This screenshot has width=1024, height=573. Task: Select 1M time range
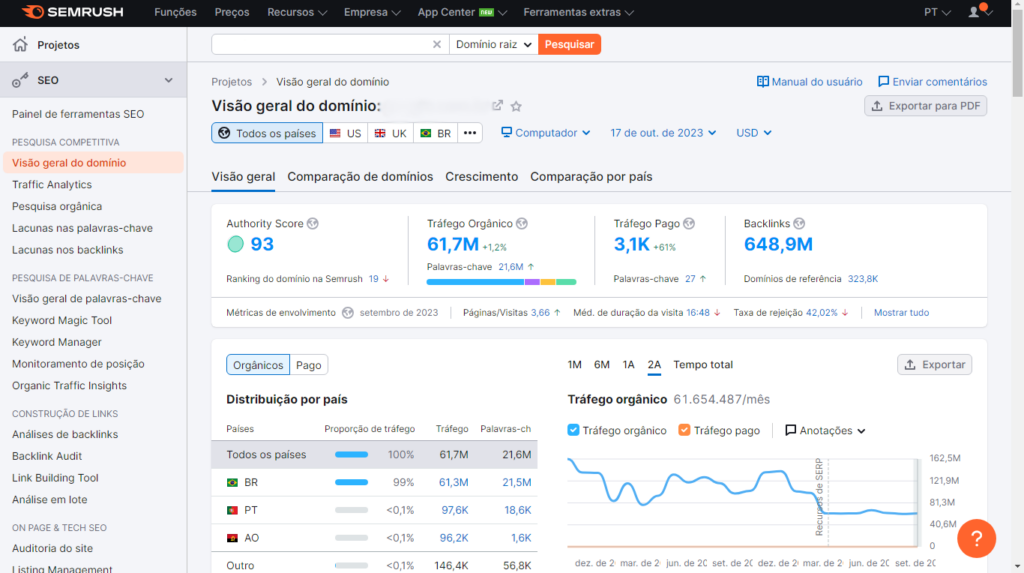(x=575, y=365)
